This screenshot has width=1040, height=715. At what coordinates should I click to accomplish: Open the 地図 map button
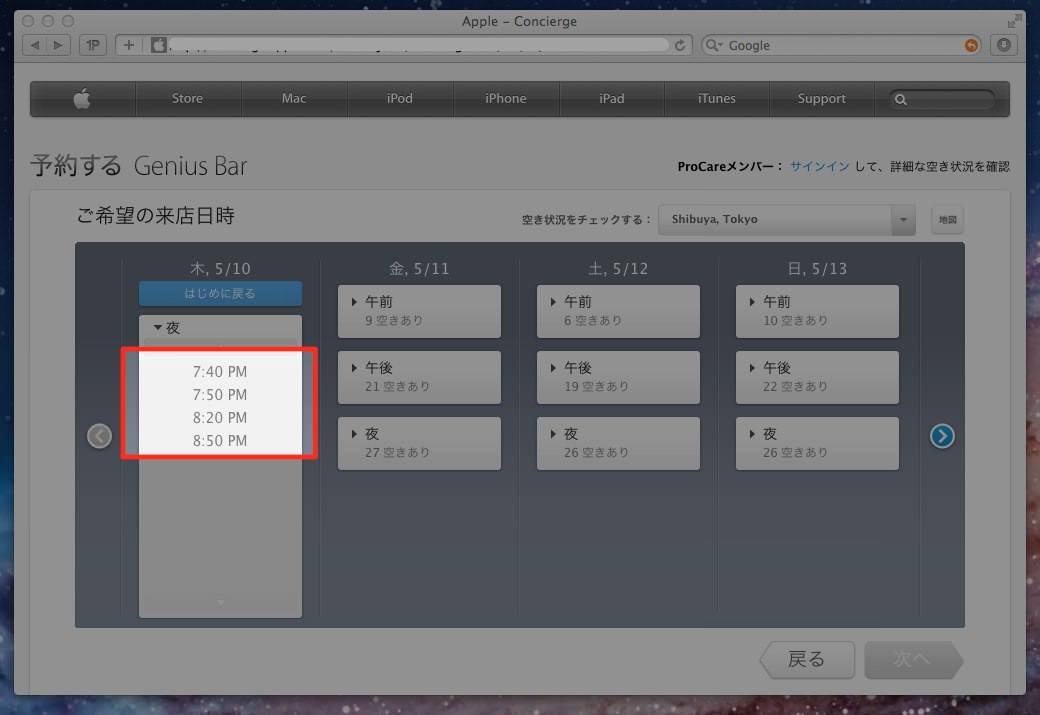(x=947, y=220)
